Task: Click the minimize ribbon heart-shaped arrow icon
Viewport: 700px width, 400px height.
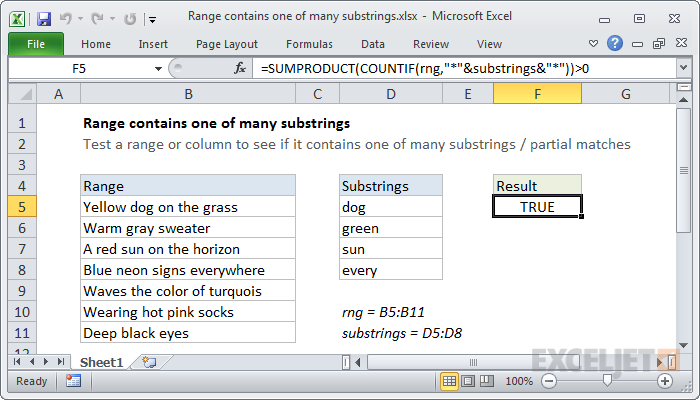Action: pos(593,43)
